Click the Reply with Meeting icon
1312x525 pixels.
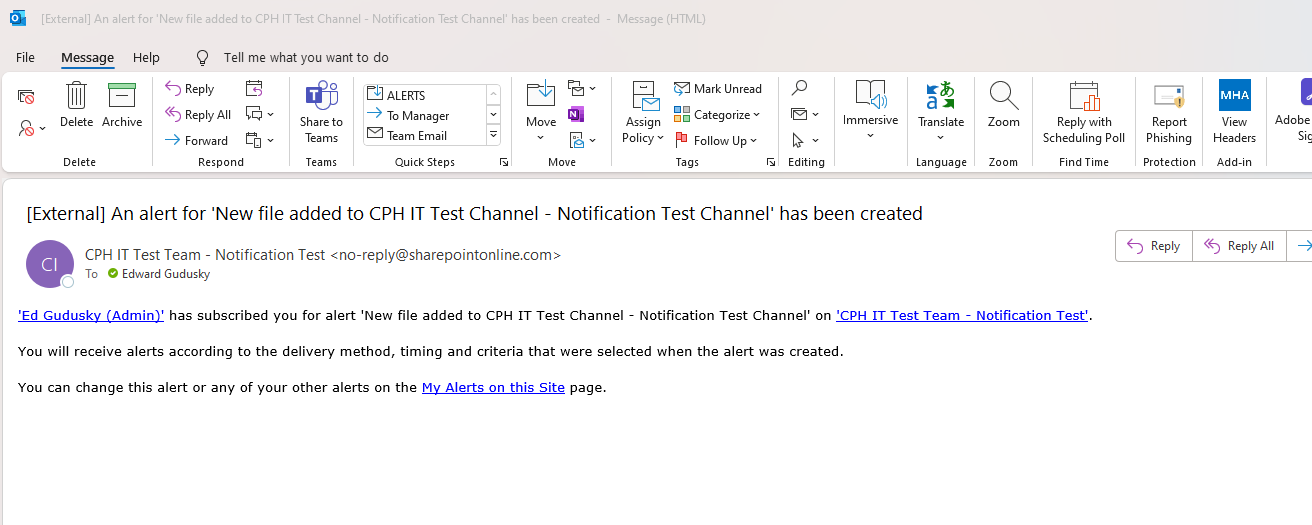pos(254,88)
